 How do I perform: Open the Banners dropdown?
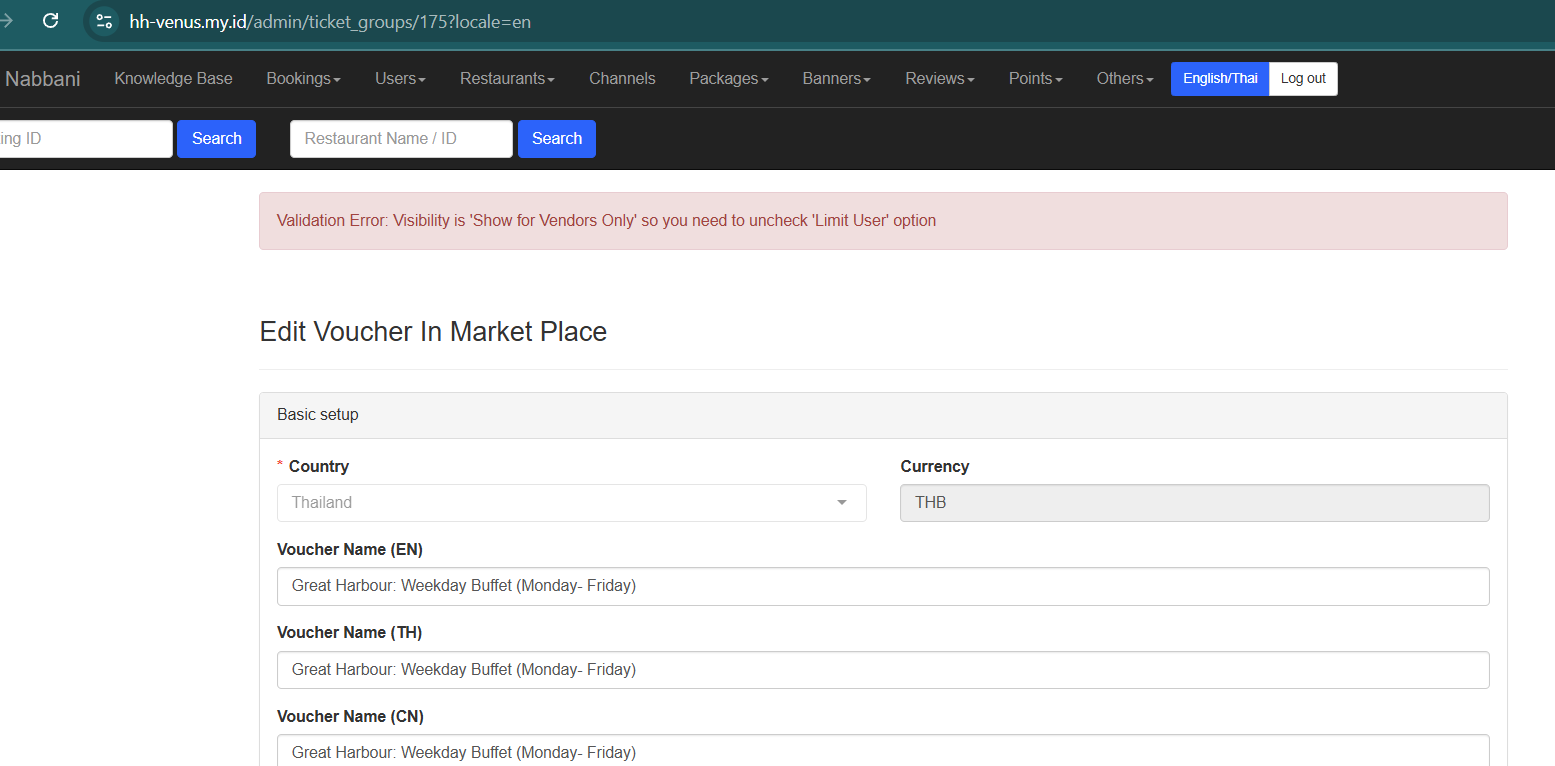pos(836,79)
